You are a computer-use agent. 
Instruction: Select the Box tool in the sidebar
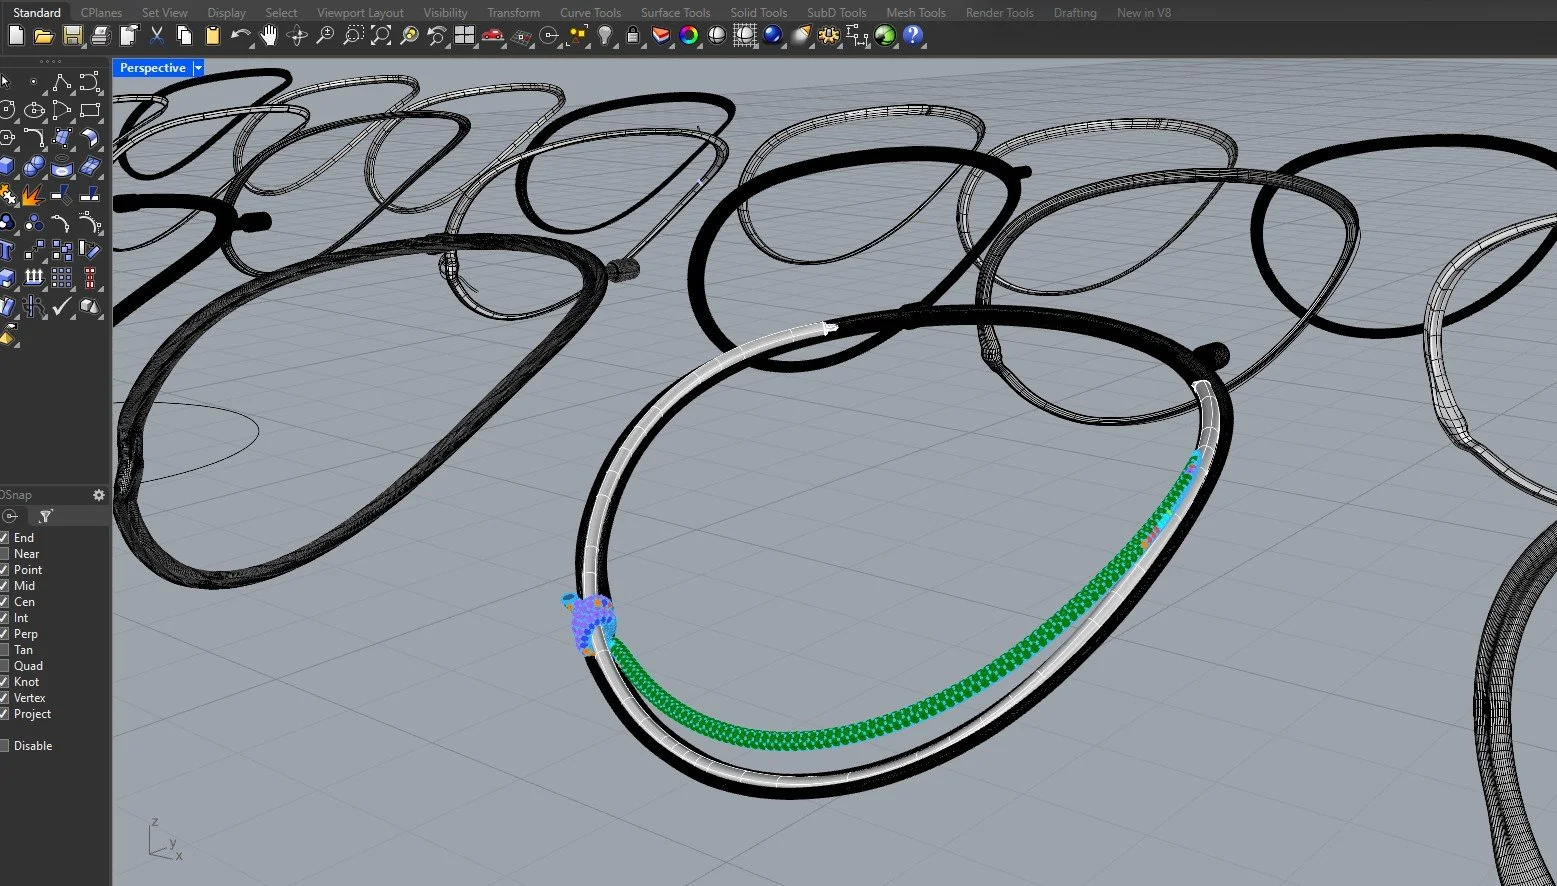point(6,166)
